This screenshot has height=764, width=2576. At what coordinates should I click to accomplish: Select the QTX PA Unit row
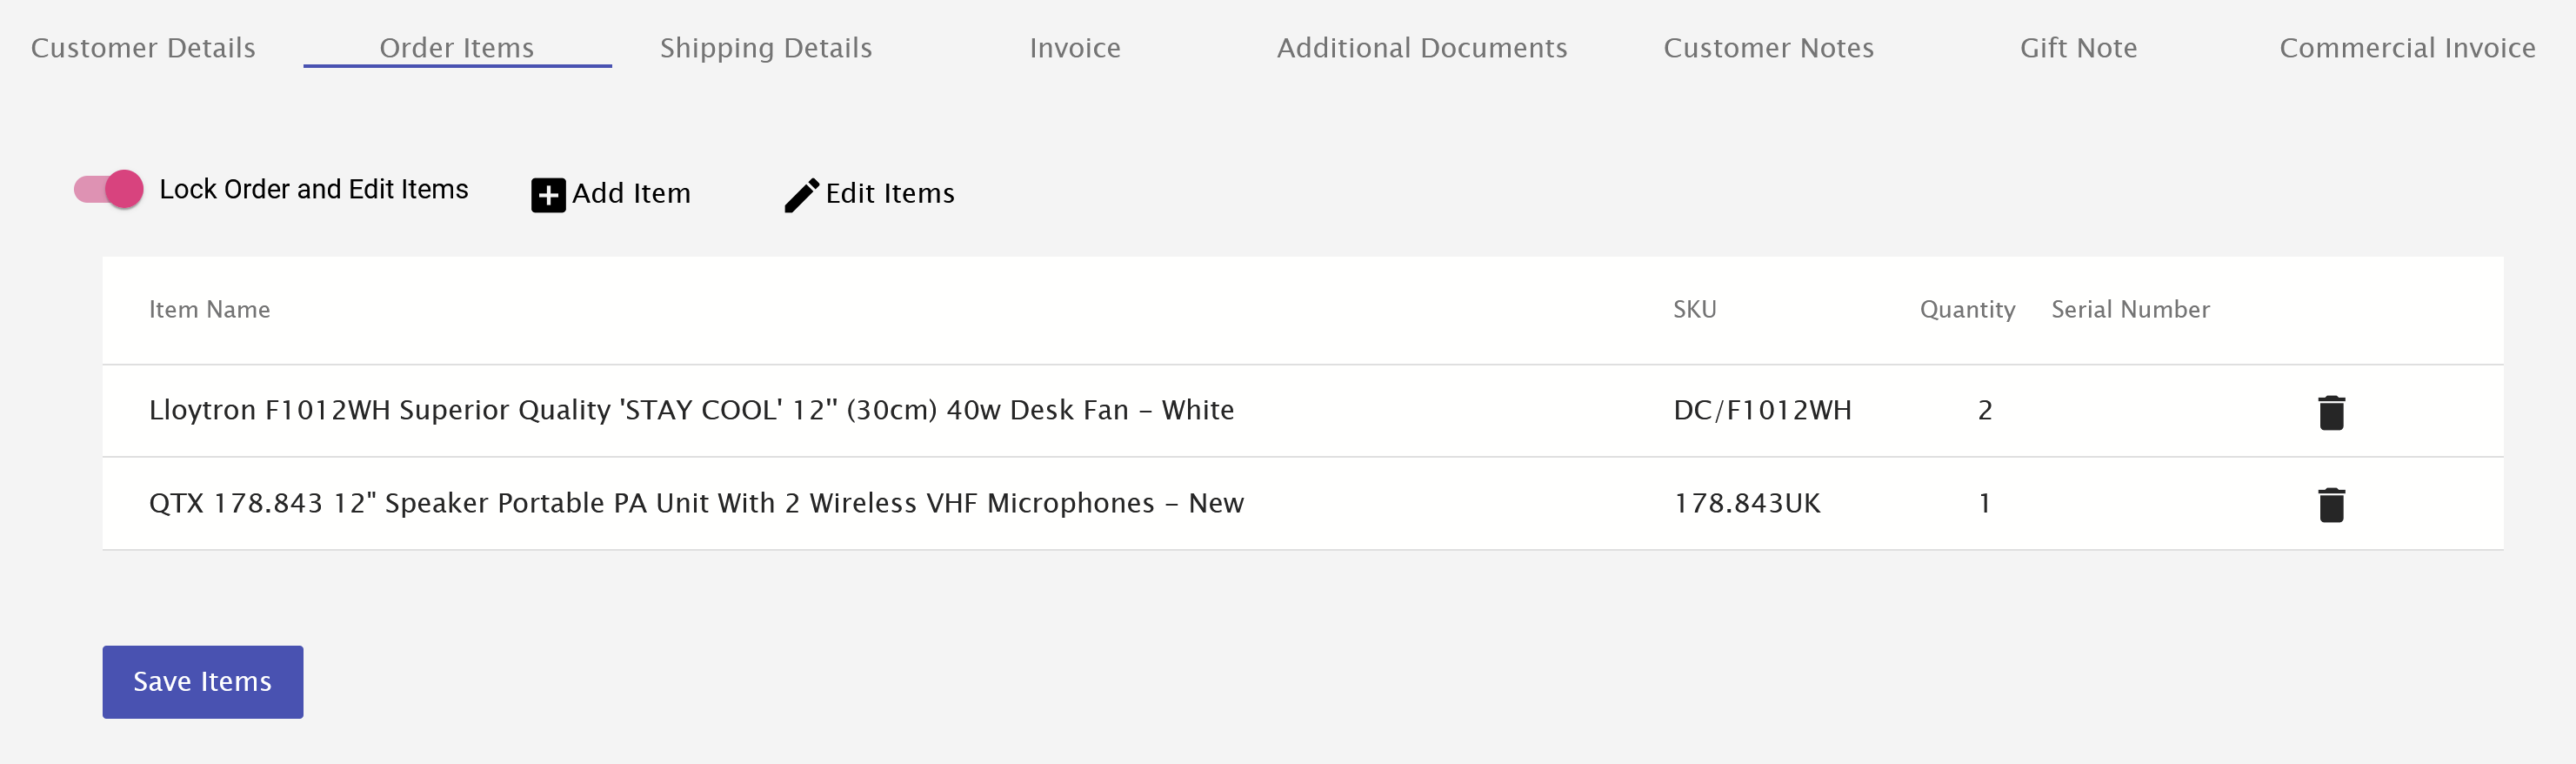696,504
